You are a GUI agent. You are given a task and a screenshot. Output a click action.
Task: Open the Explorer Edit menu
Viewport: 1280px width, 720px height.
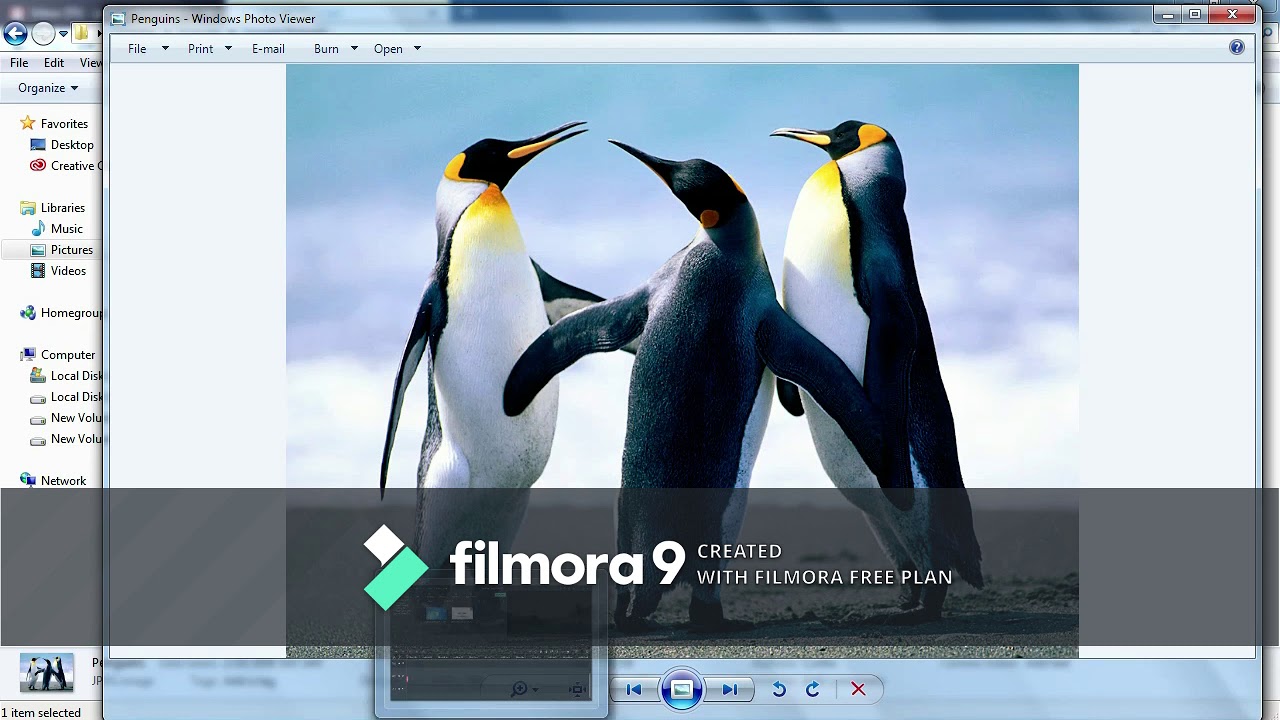coord(54,63)
